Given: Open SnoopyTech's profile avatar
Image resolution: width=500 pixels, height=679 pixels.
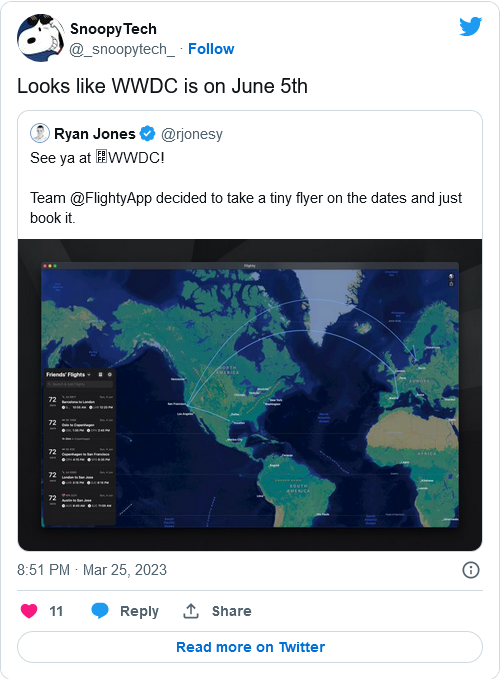Looking at the screenshot, I should click(41, 38).
